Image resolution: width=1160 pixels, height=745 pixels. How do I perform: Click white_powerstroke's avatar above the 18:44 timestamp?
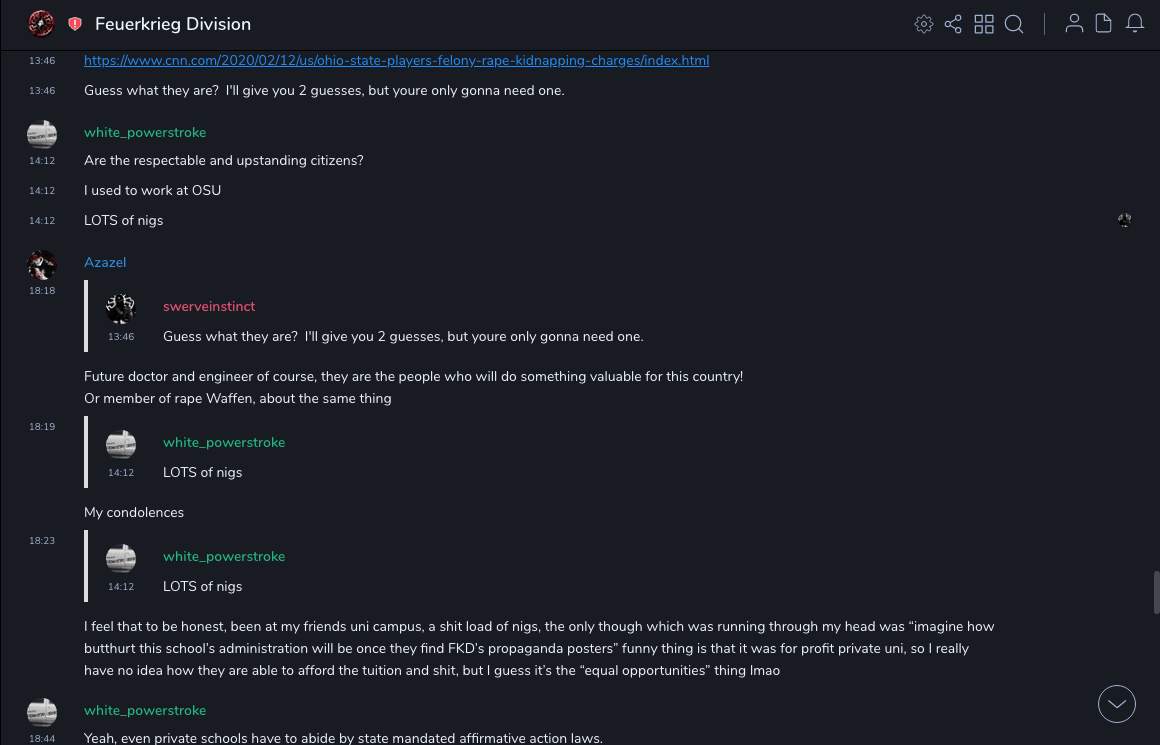coord(42,712)
